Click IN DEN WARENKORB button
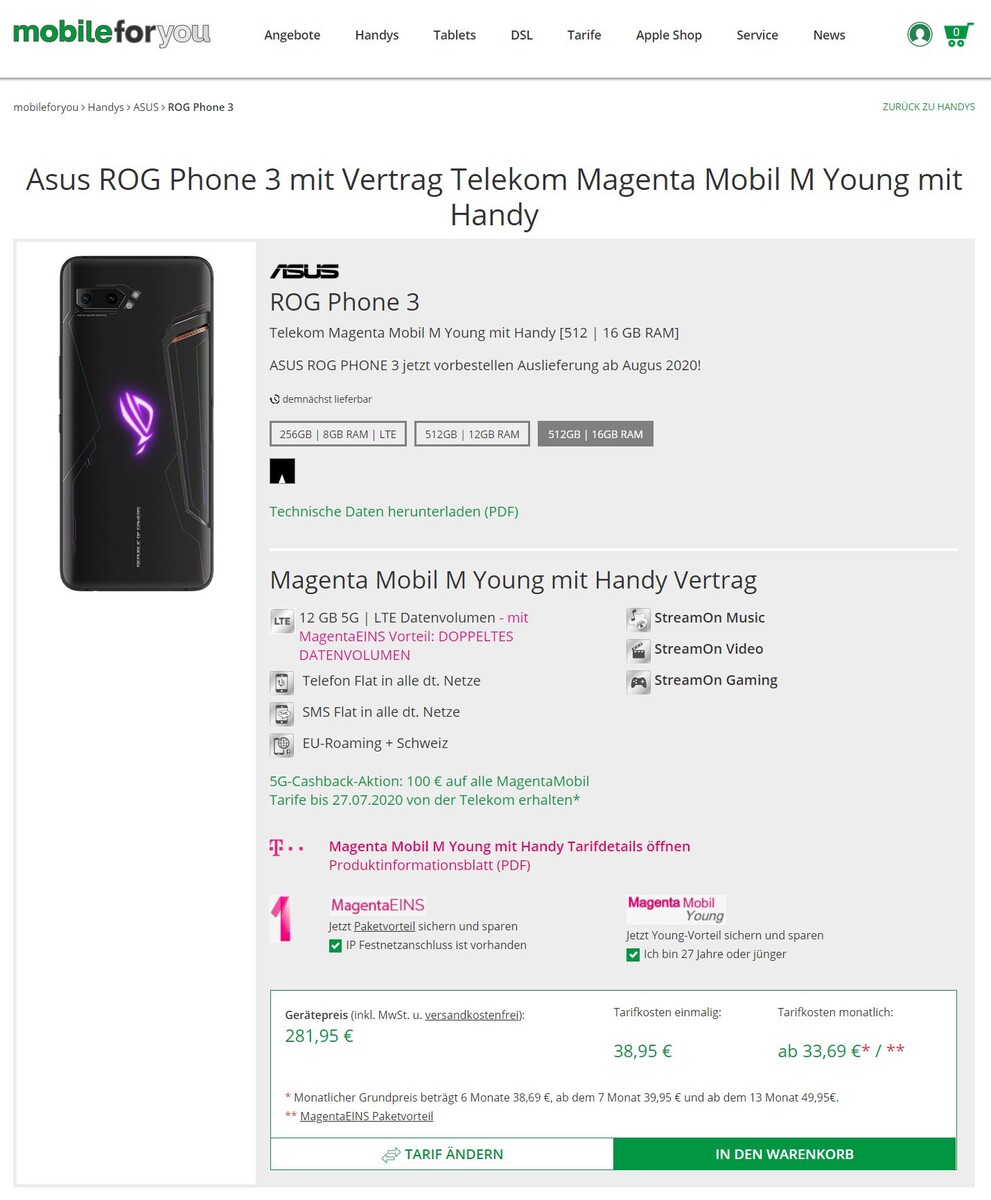This screenshot has height=1200, width=991. tap(784, 1154)
